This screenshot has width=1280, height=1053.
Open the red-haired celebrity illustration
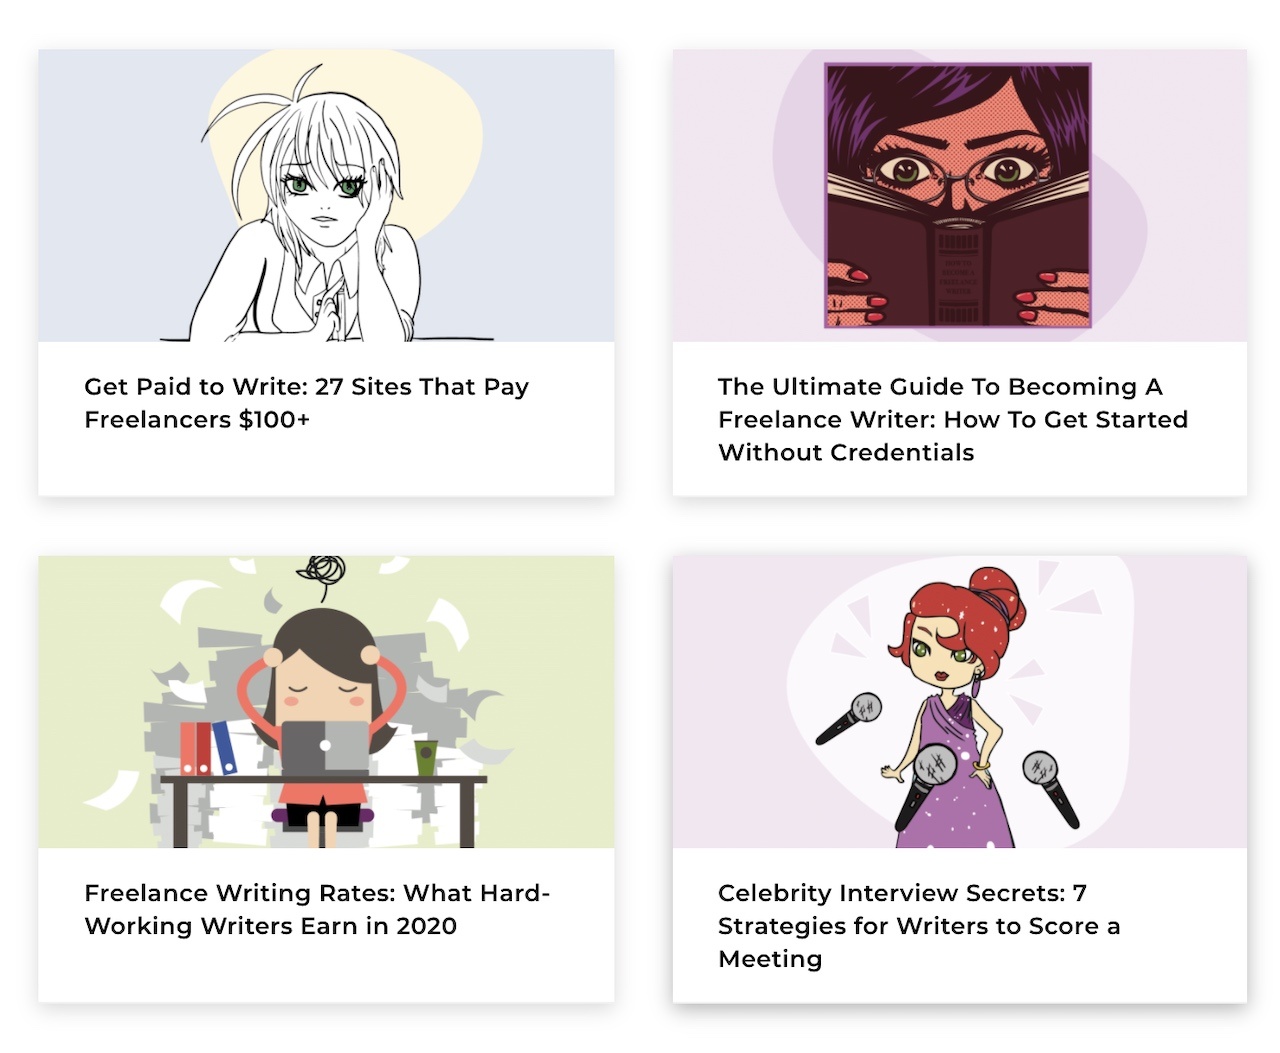[x=959, y=702]
